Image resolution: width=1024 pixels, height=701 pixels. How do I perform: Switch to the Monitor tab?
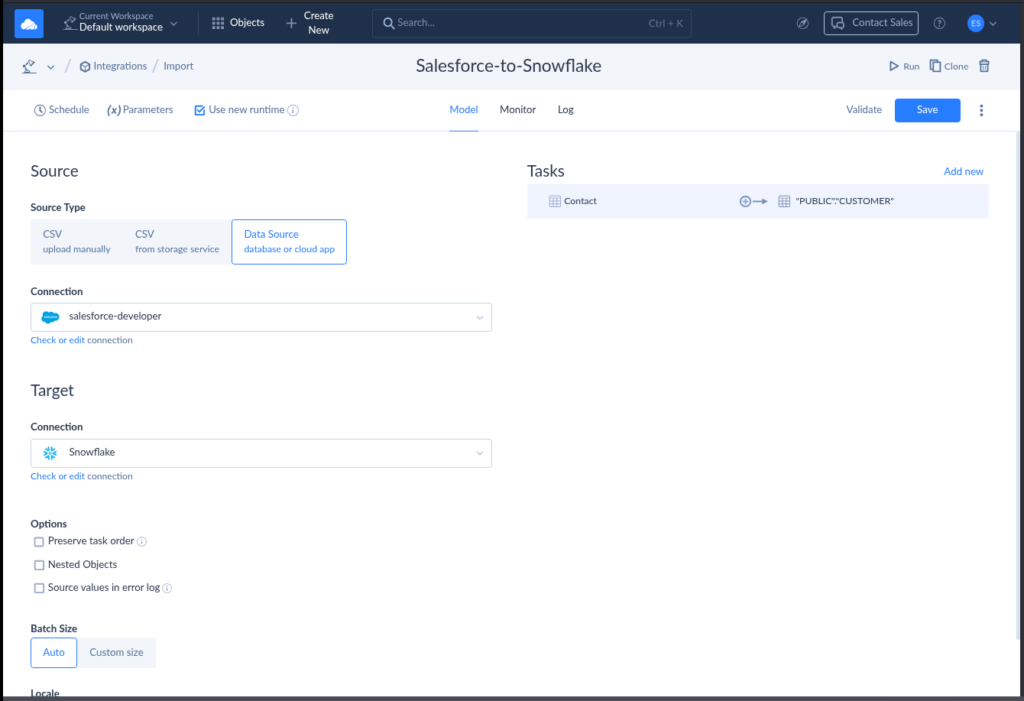(x=517, y=110)
